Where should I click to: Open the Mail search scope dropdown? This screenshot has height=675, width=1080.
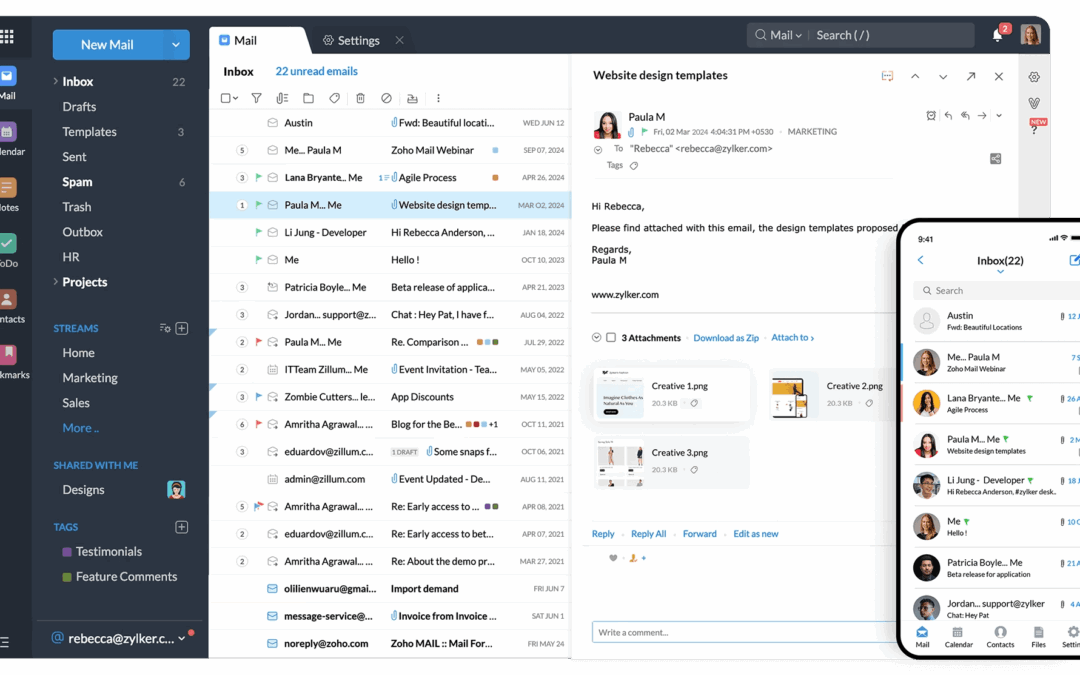tap(785, 35)
